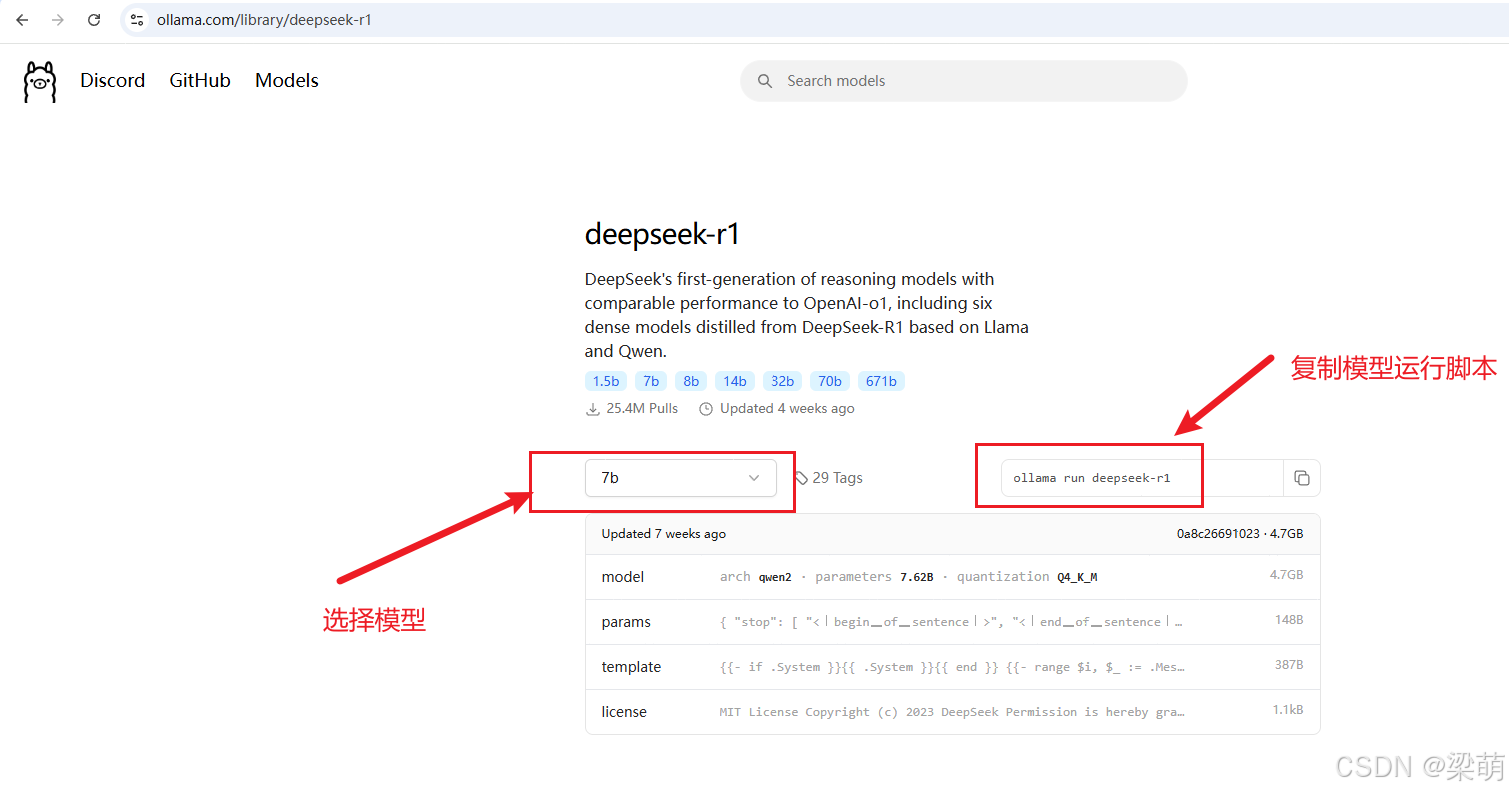Image resolution: width=1509 pixels, height=793 pixels.
Task: Select the 14b size tag
Action: click(x=735, y=381)
